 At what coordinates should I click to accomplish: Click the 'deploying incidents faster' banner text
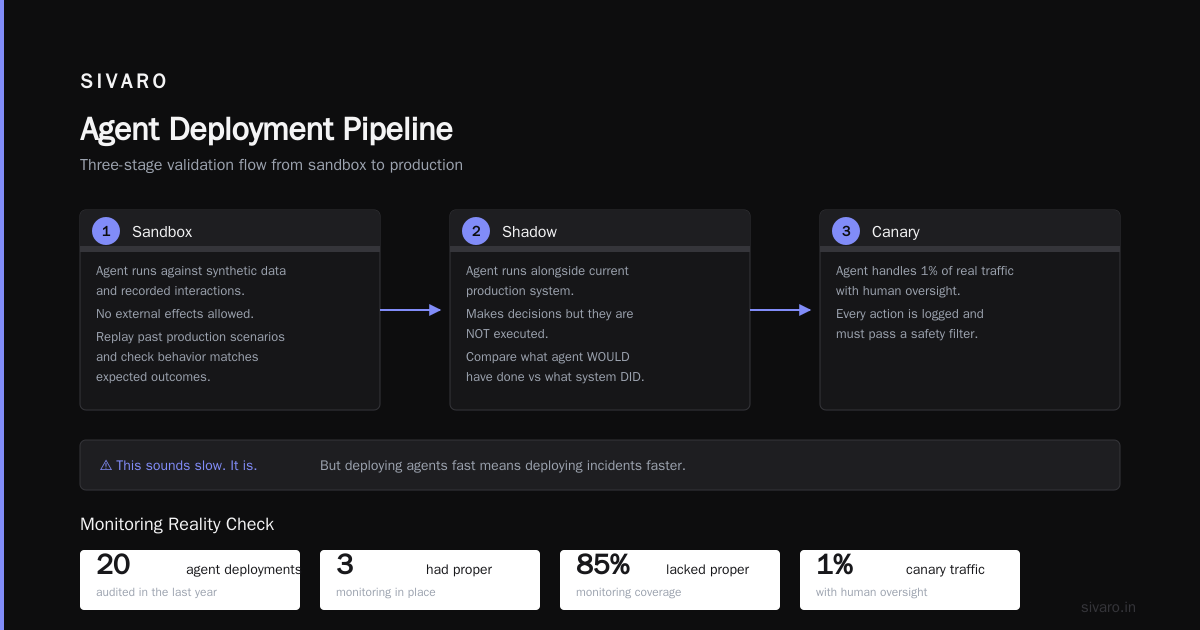[x=503, y=465]
